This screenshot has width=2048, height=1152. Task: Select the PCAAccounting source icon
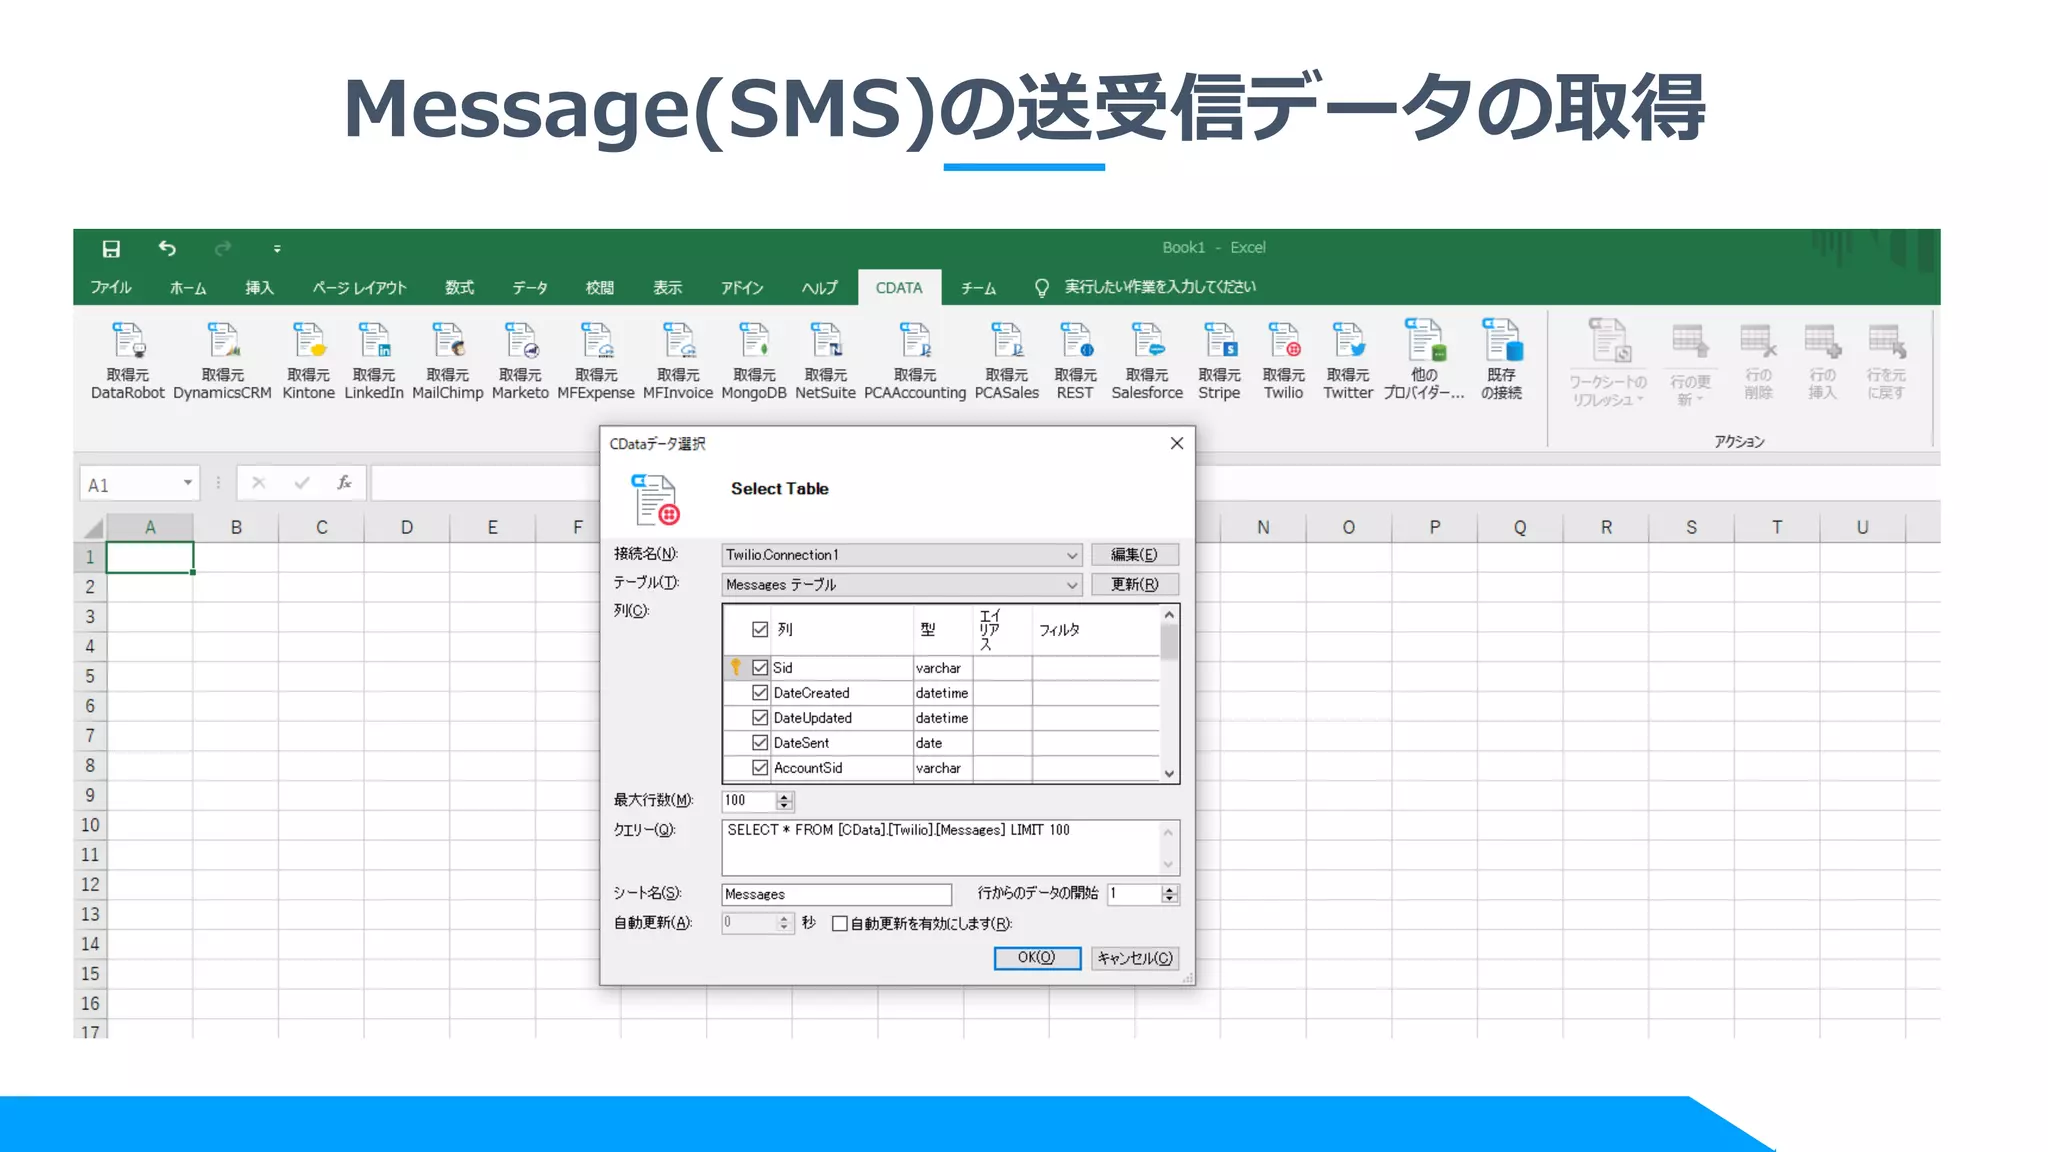click(x=915, y=360)
